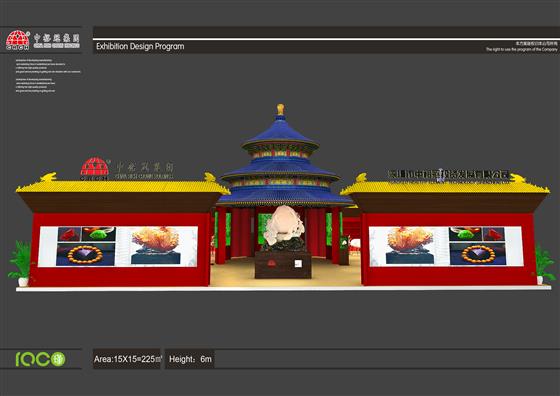The image size is (560, 396).
Task: Open the bracelet image on left wall panel
Action: click(85, 254)
